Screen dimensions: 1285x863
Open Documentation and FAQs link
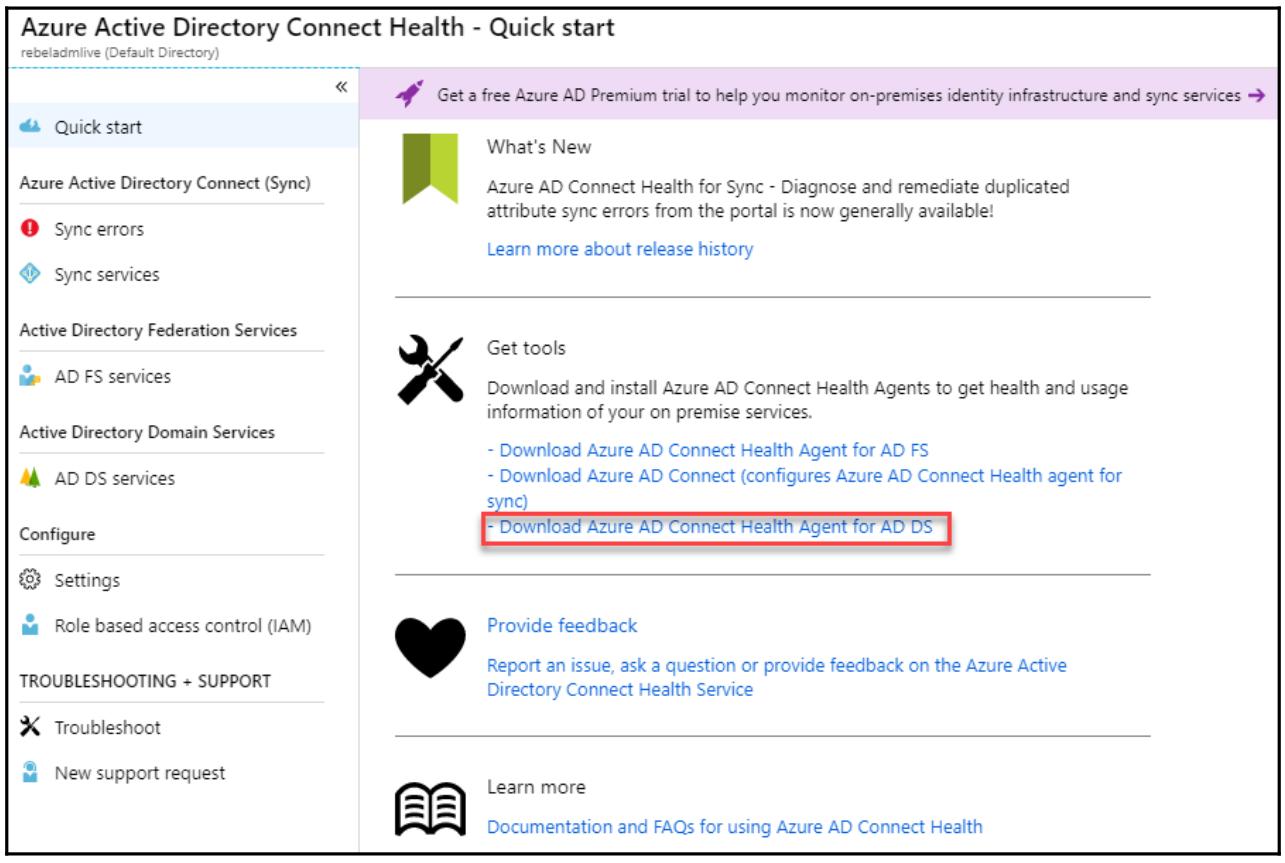click(x=734, y=827)
